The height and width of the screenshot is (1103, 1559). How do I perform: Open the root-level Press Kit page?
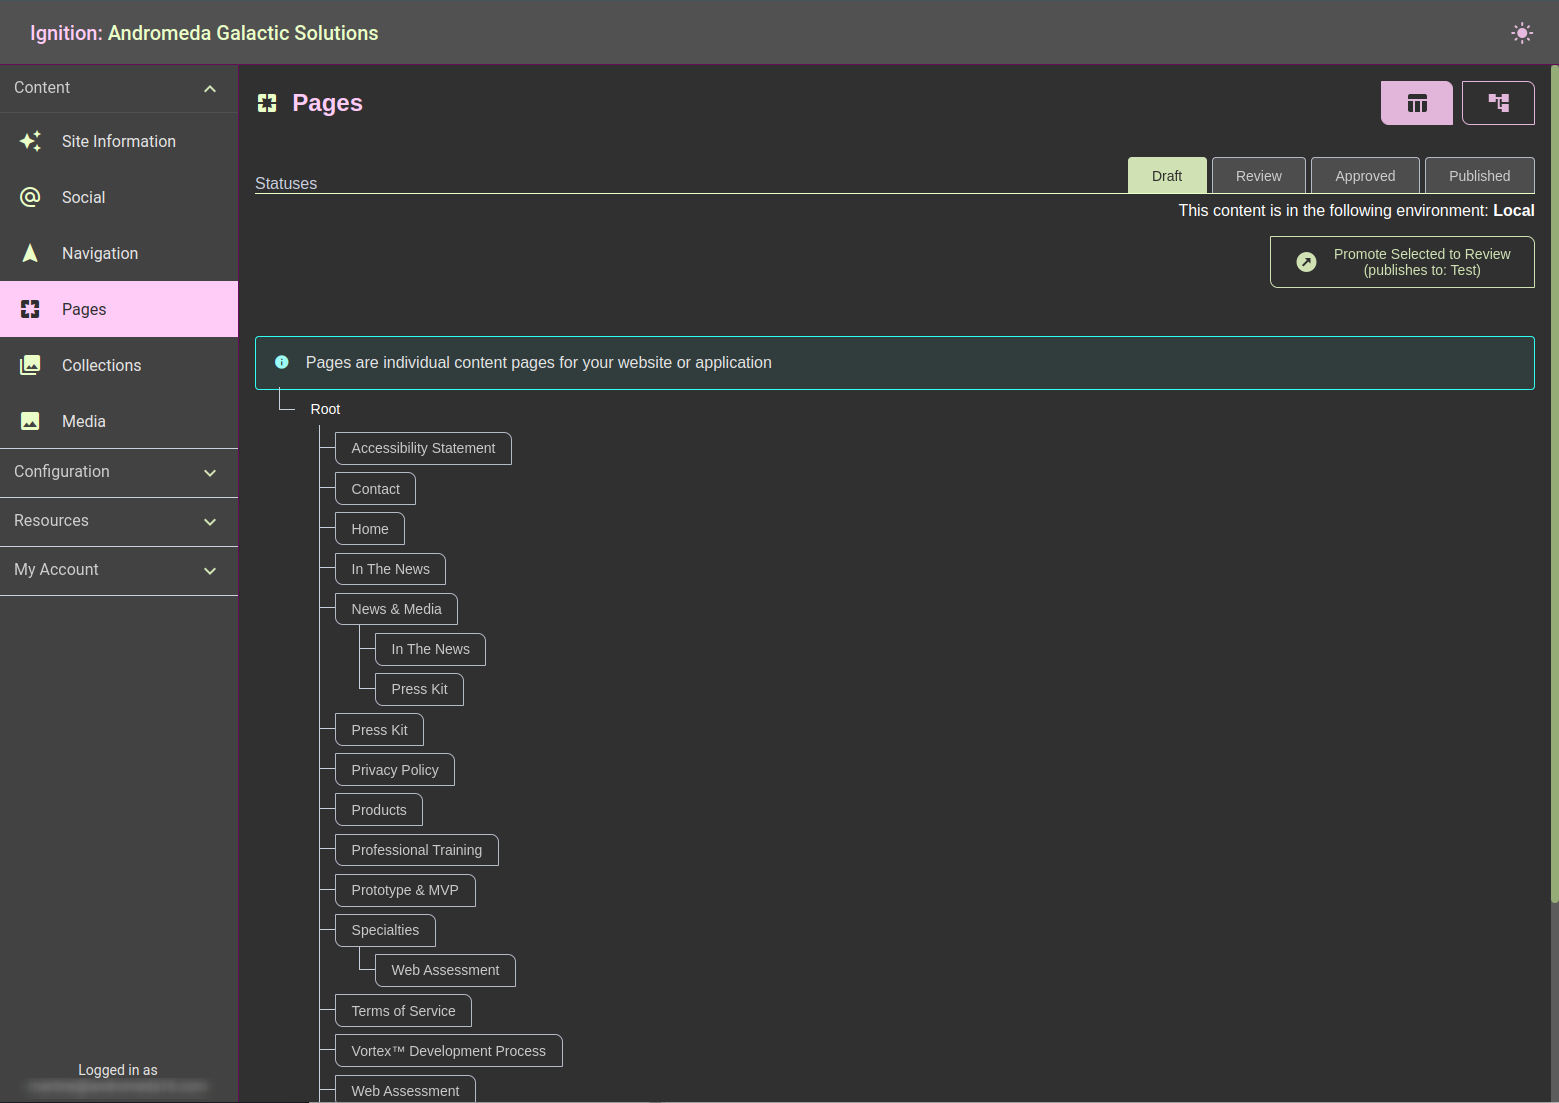point(379,730)
